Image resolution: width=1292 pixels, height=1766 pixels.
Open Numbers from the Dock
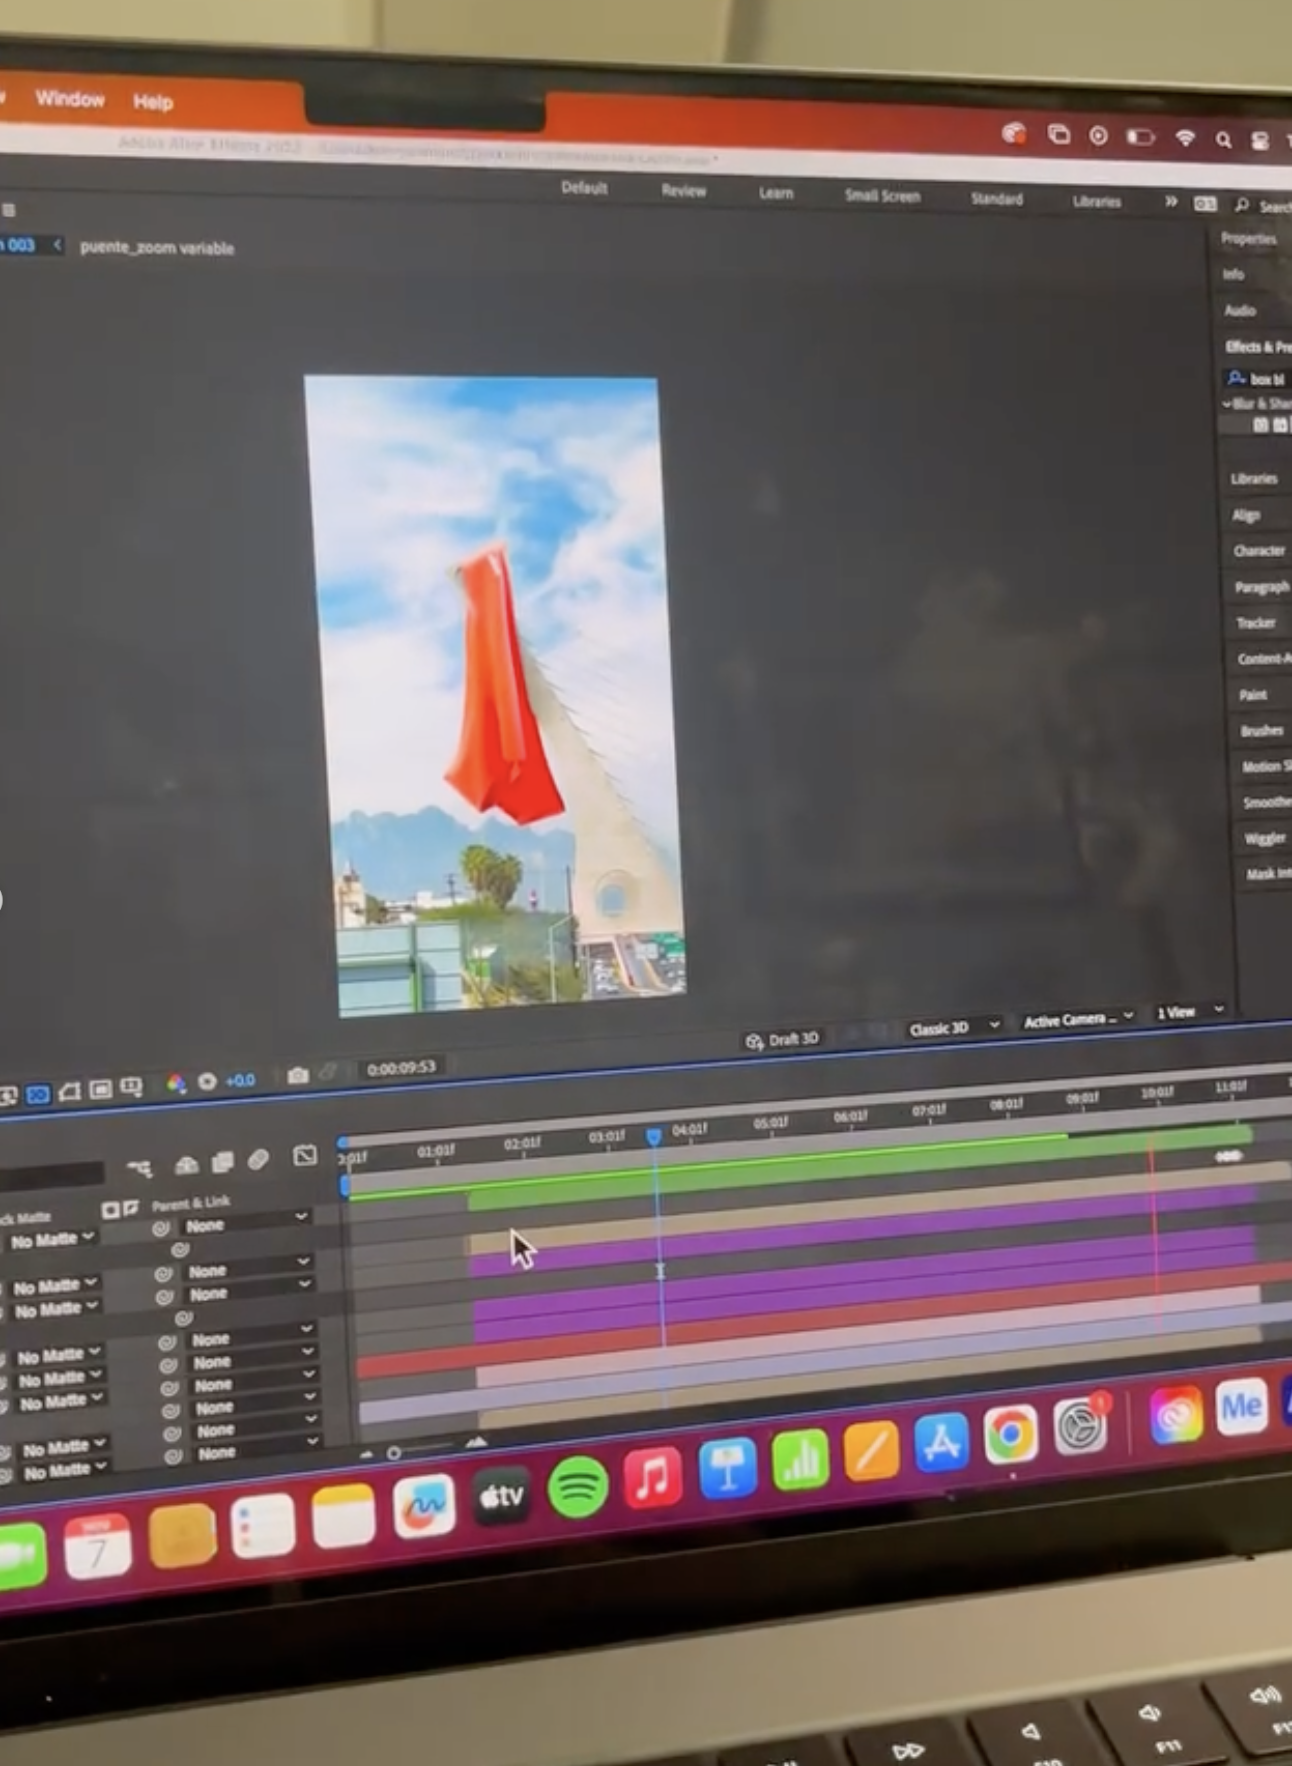click(x=800, y=1459)
